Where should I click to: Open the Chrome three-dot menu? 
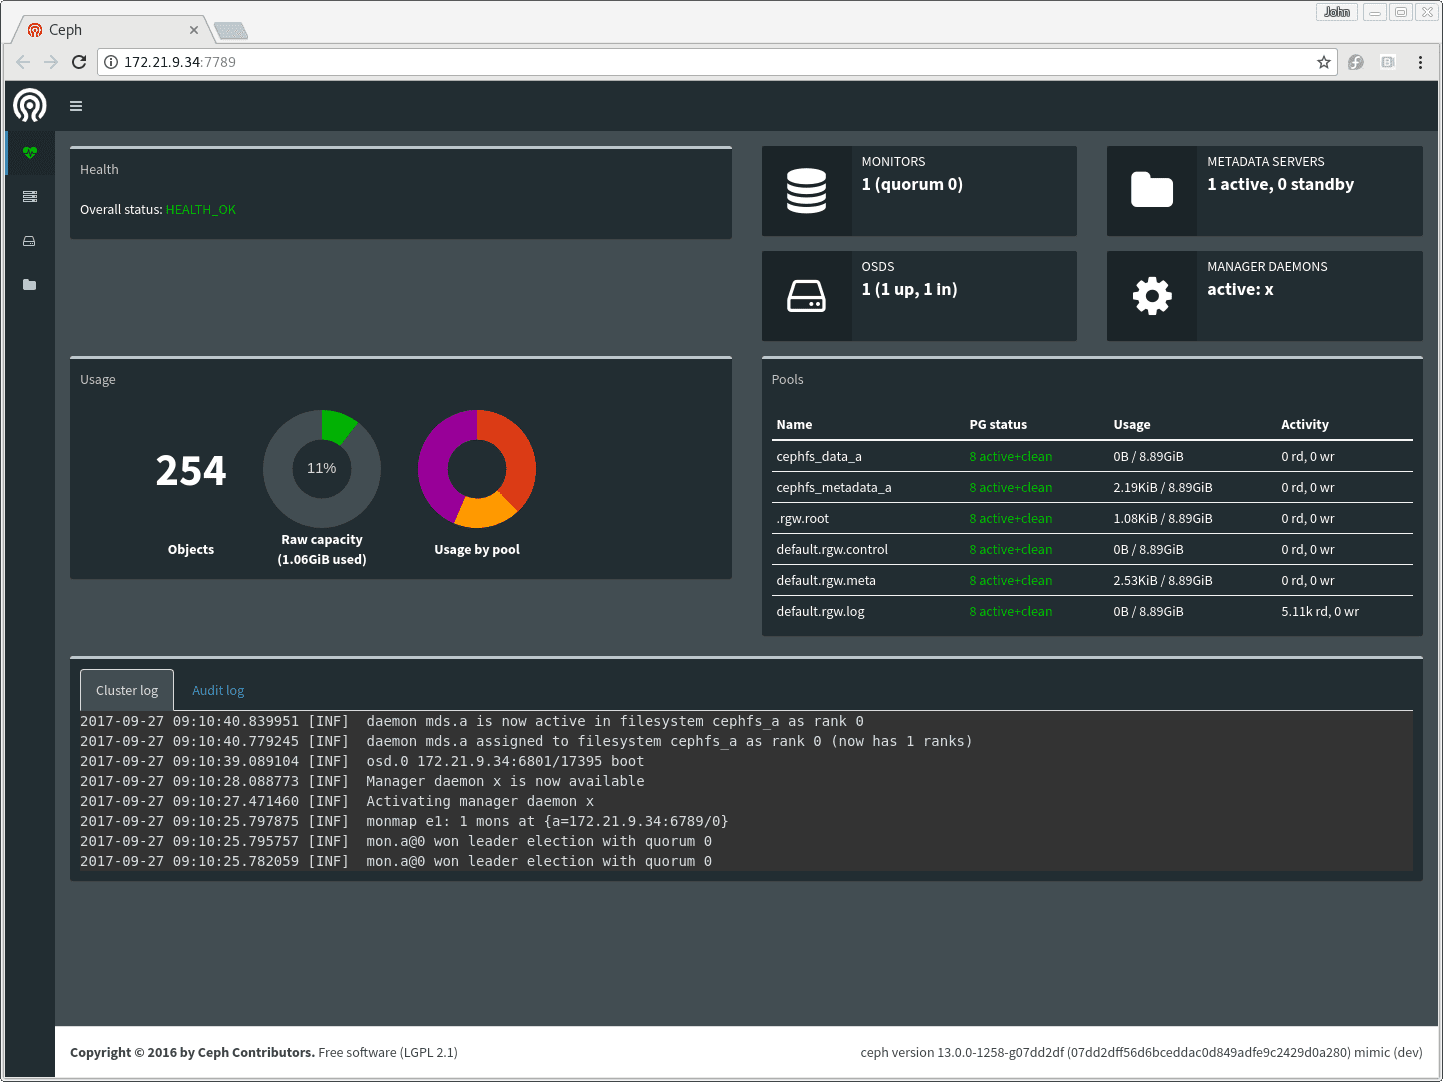pyautogui.click(x=1420, y=62)
